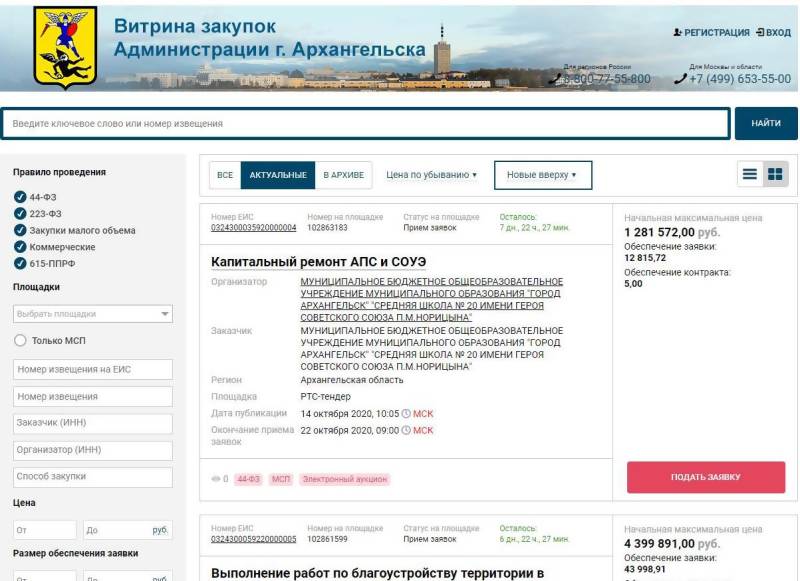Click the phone icon for Moscow number
Screen dimensions: 800x581
(680, 79)
